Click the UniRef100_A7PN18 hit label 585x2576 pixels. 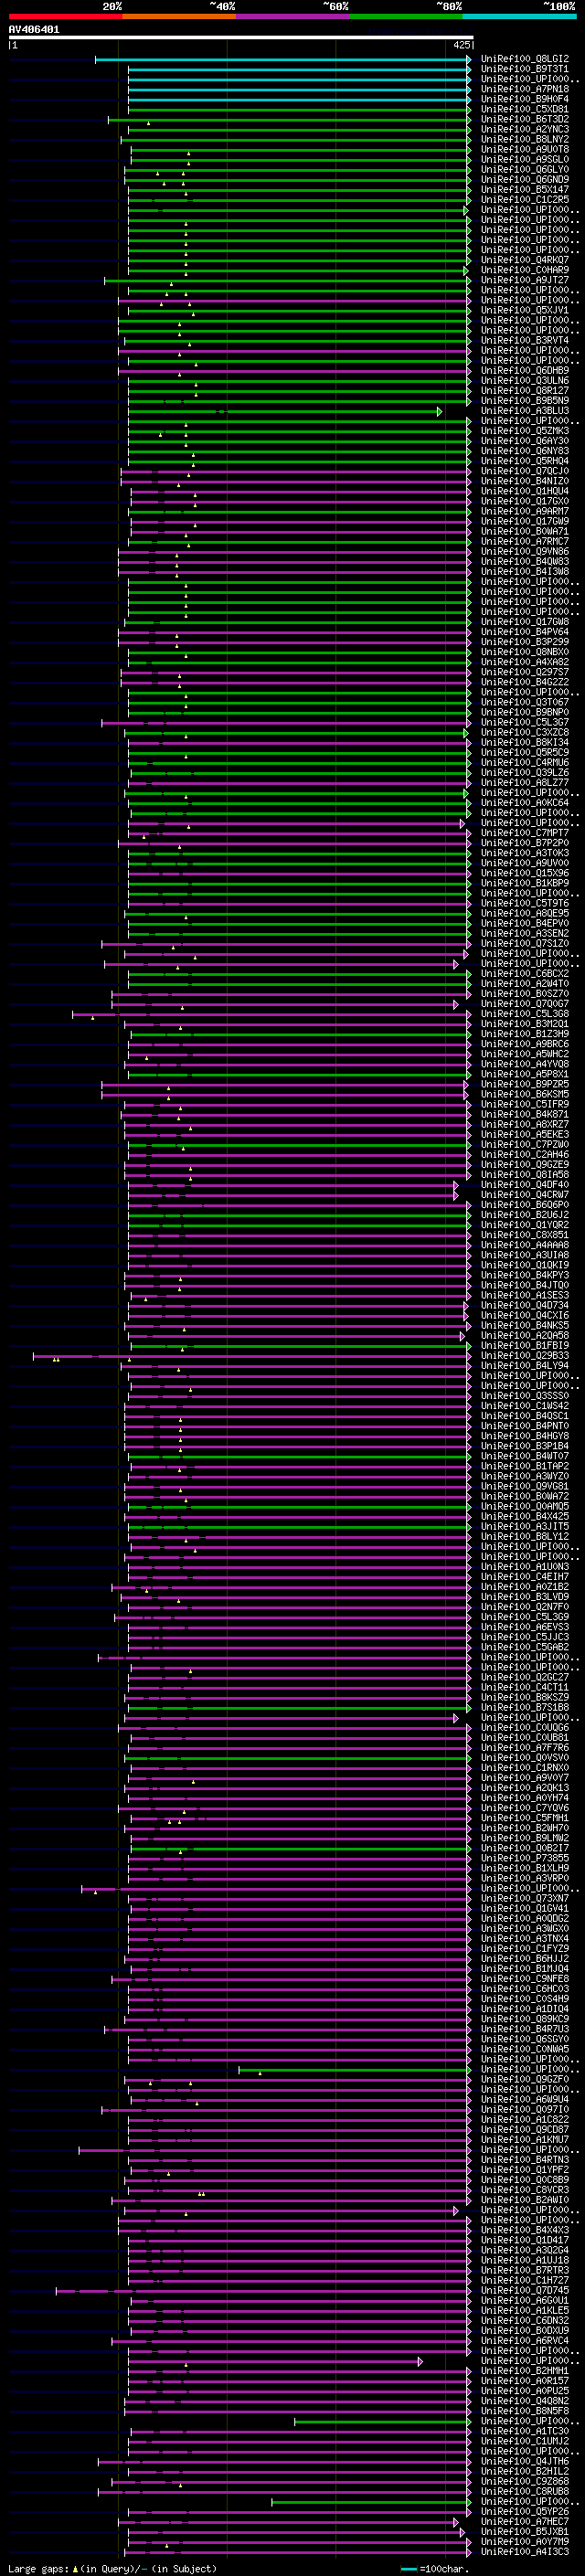[525, 89]
